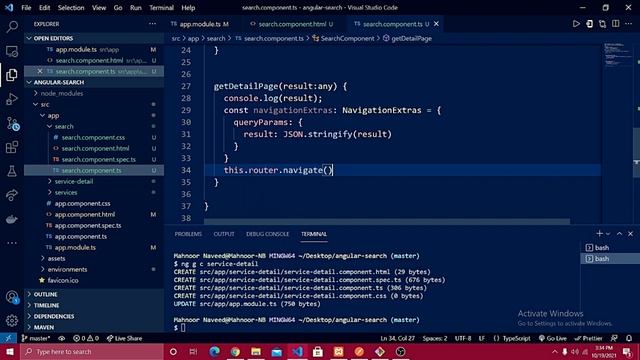Open app.component.html in explorer
This screenshot has width=640, height=360.
(x=85, y=214)
